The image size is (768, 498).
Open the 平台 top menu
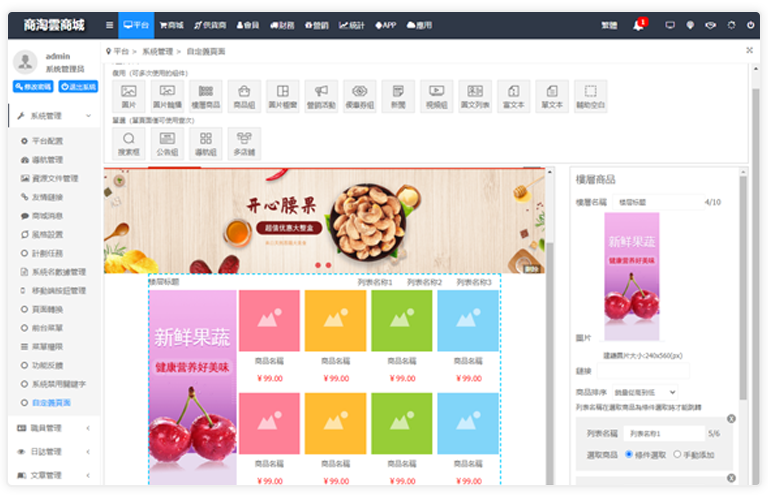click(x=136, y=25)
